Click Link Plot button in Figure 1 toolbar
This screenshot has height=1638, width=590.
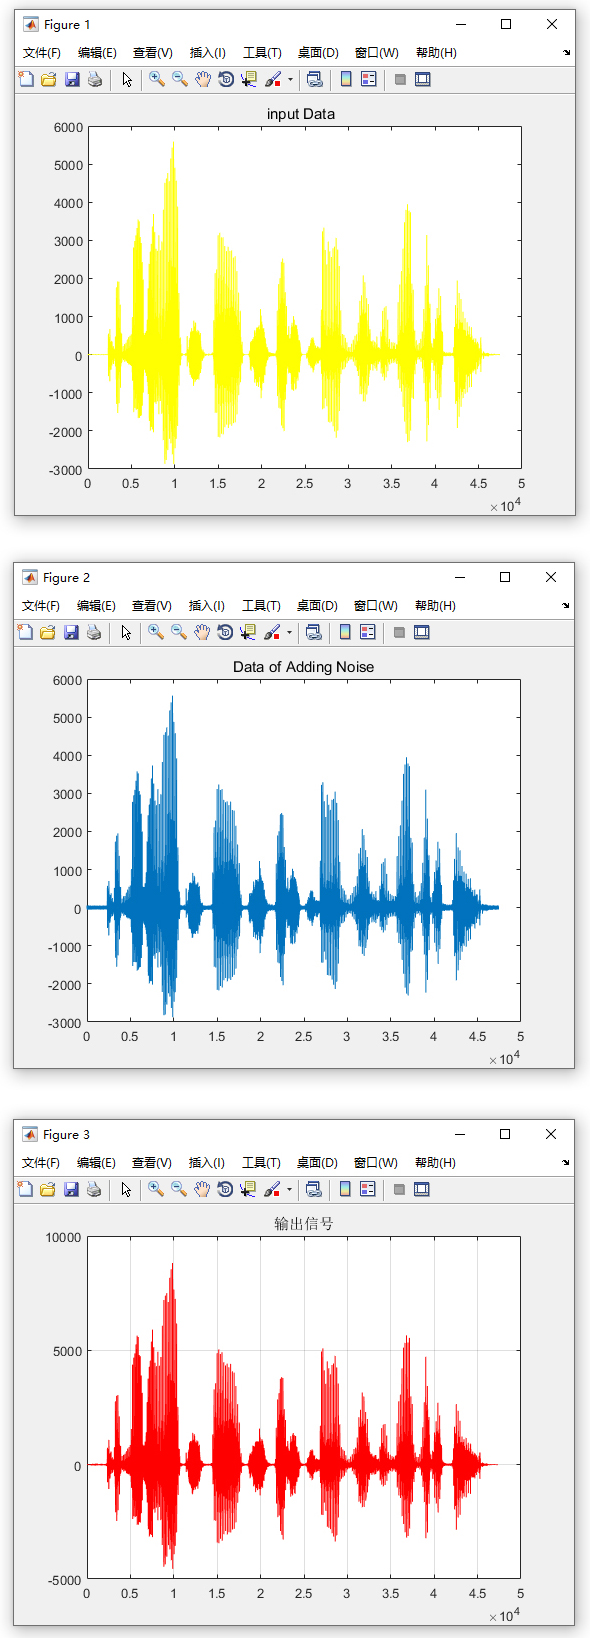pyautogui.click(x=314, y=79)
